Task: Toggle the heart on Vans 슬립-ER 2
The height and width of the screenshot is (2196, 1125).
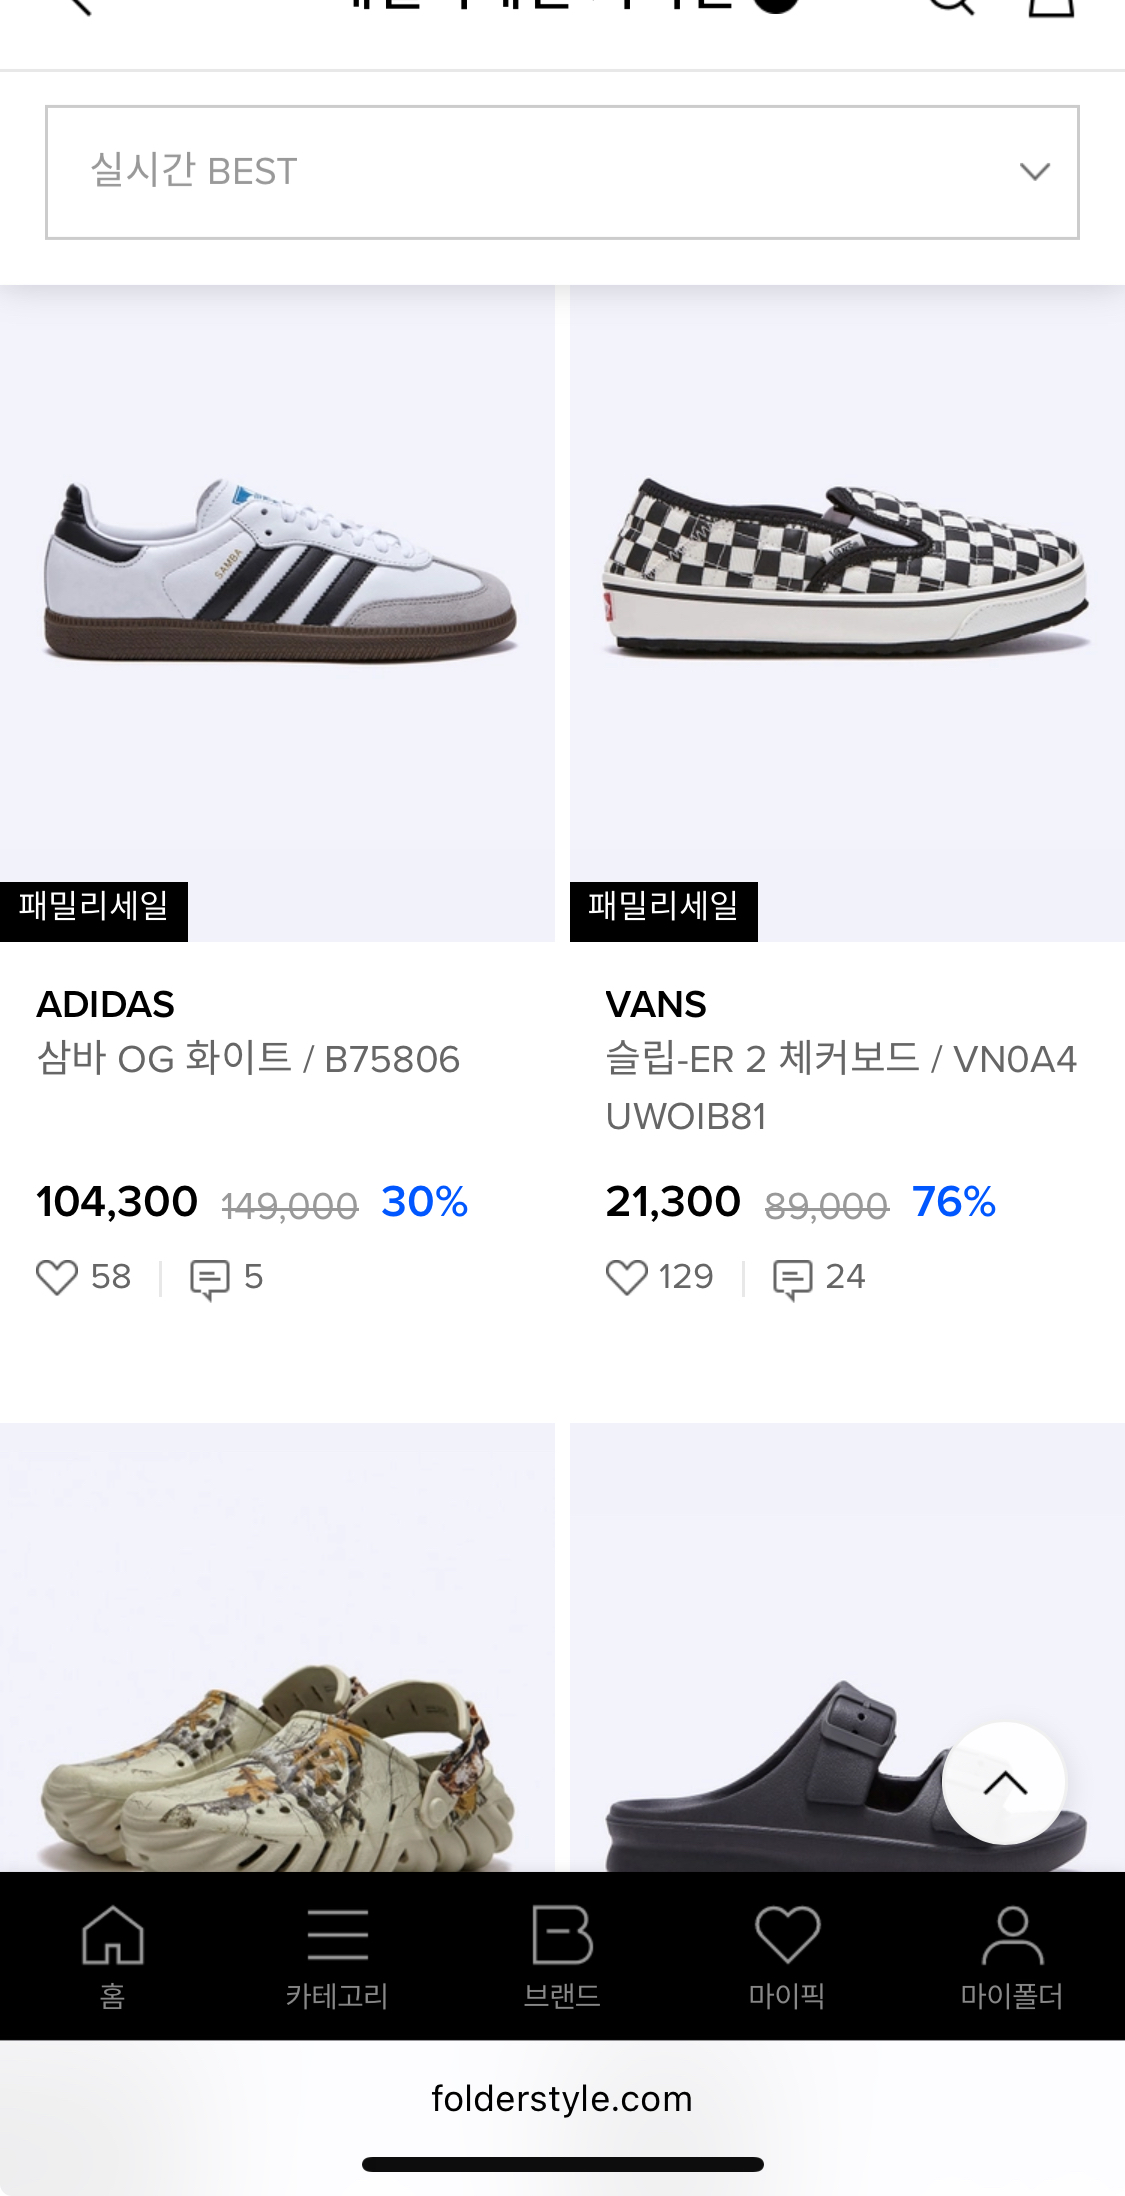Action: point(627,1277)
